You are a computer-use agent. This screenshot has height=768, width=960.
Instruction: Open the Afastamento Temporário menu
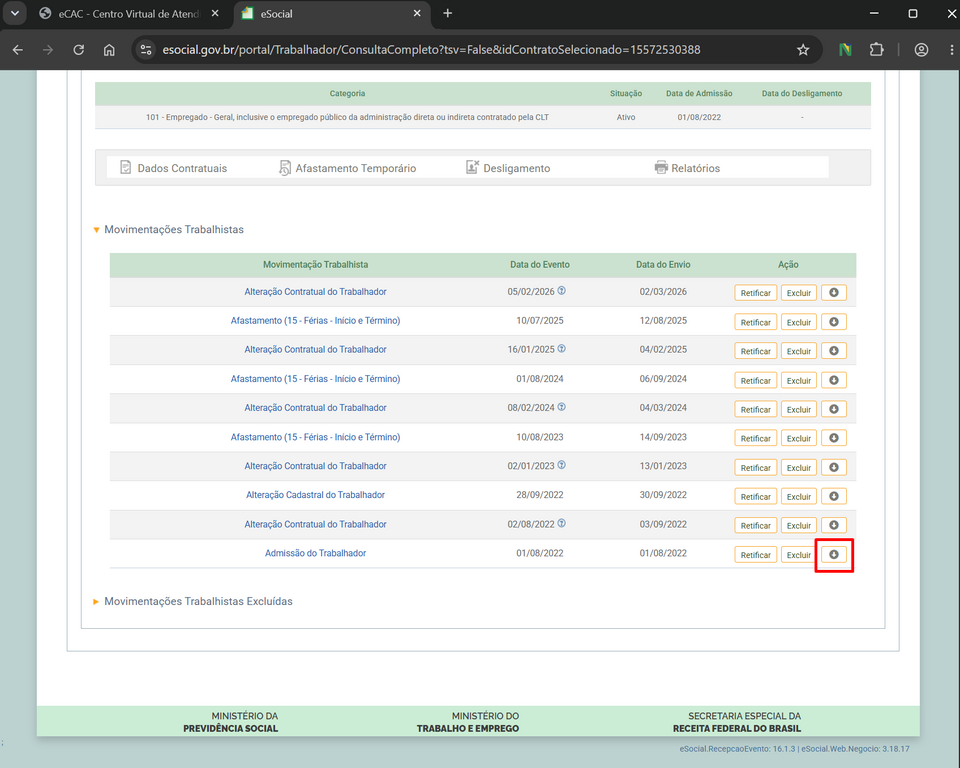pos(347,168)
